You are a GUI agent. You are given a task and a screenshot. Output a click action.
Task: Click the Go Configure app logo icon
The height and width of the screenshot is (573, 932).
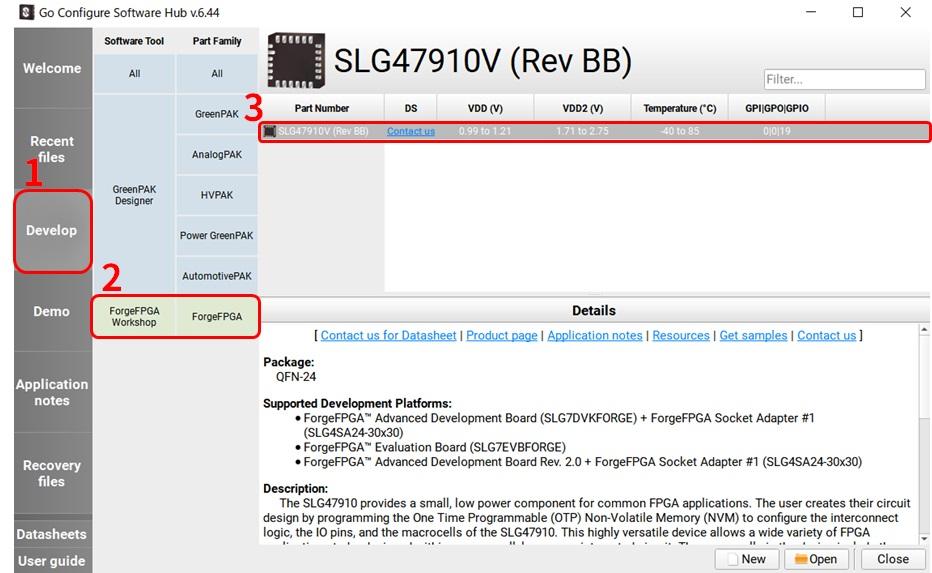(26, 12)
